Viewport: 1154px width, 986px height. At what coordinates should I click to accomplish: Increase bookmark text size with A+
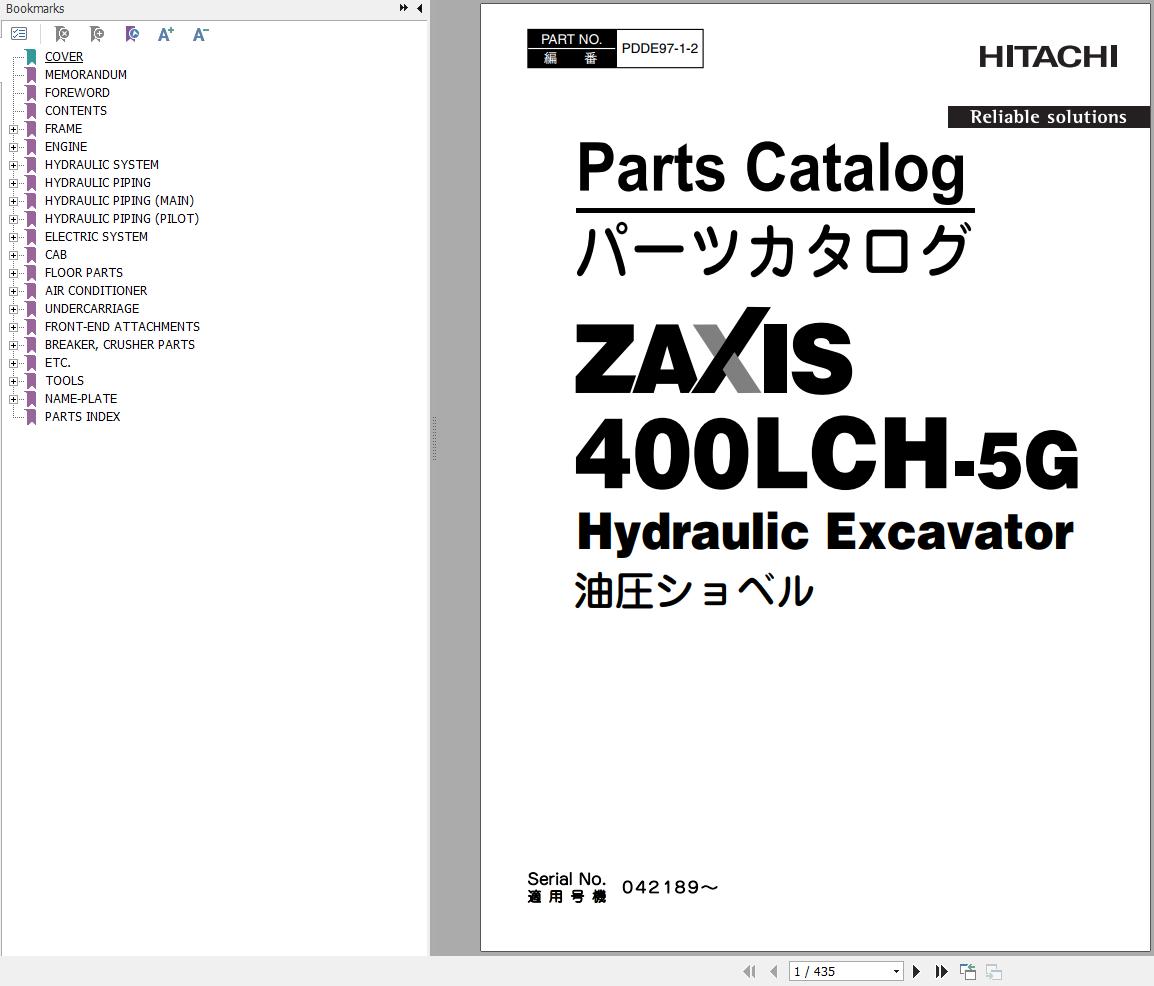pyautogui.click(x=166, y=34)
